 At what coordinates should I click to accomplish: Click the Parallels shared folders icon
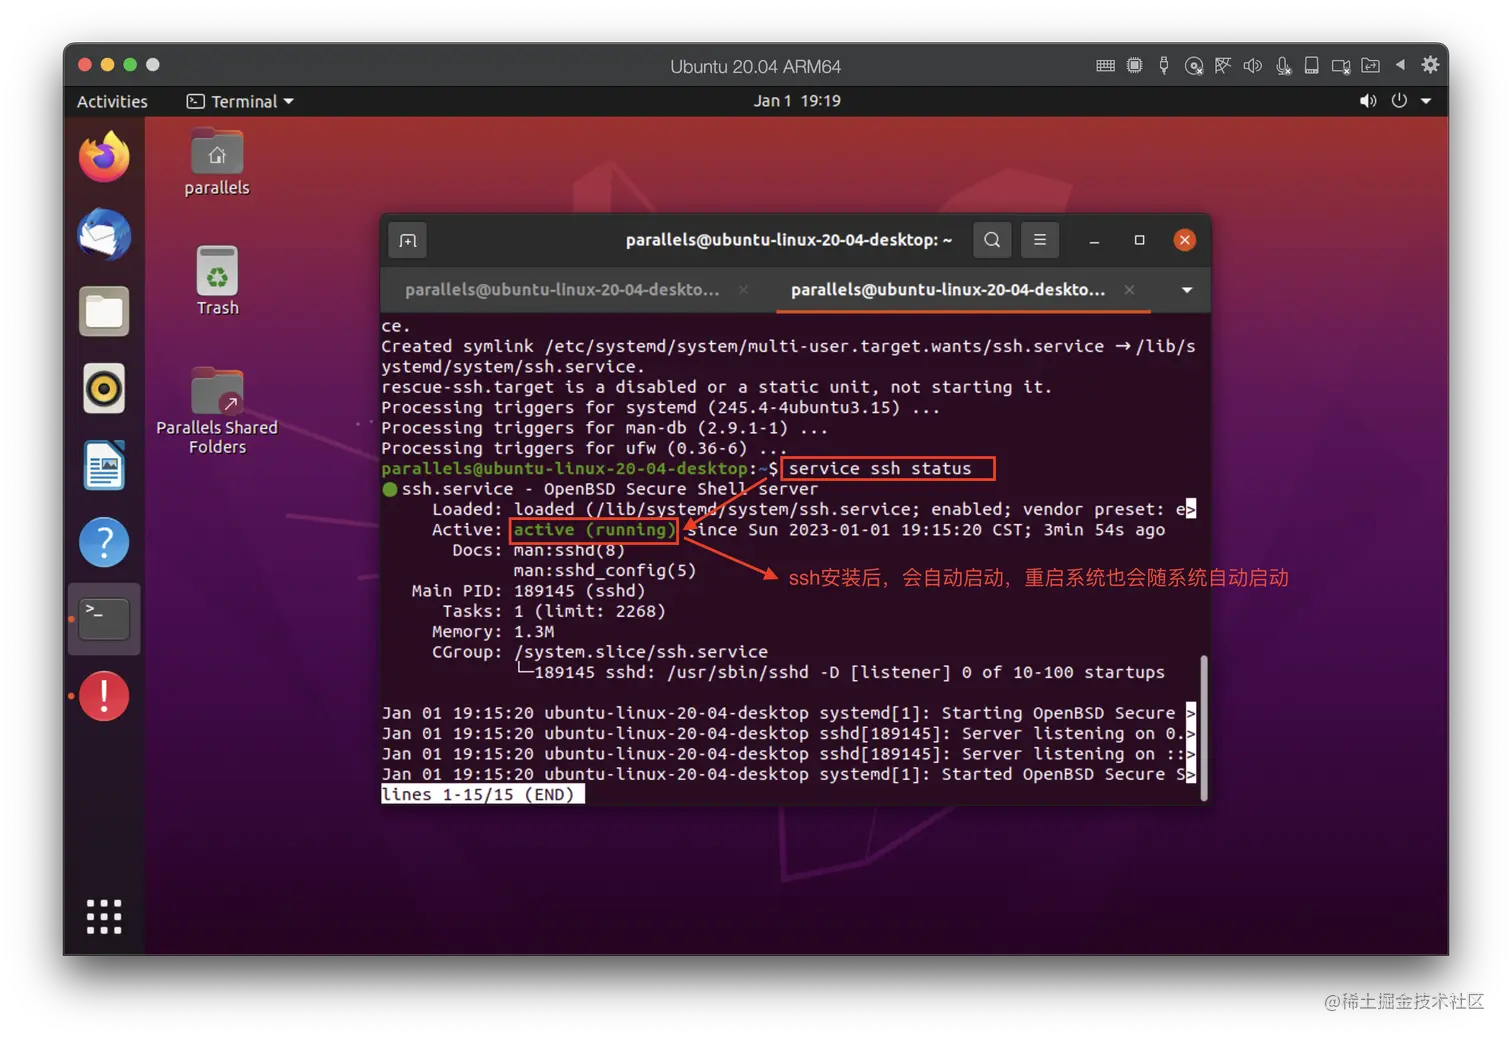1370,65
